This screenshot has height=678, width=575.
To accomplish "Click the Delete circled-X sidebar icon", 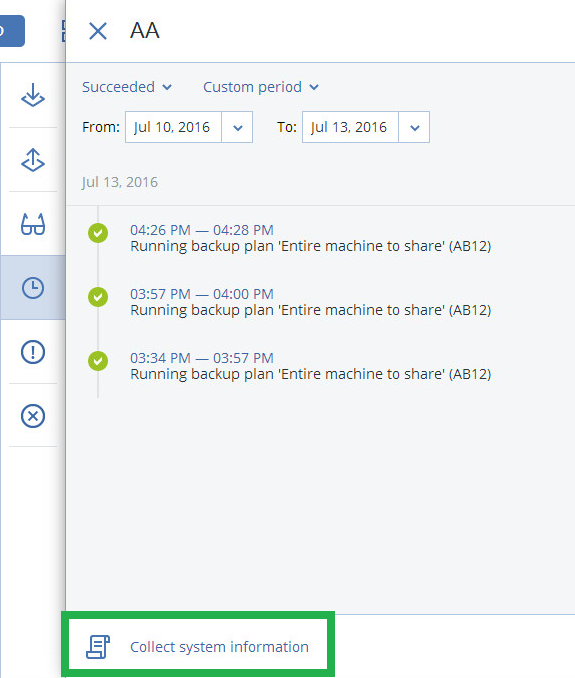I will click(x=33, y=416).
